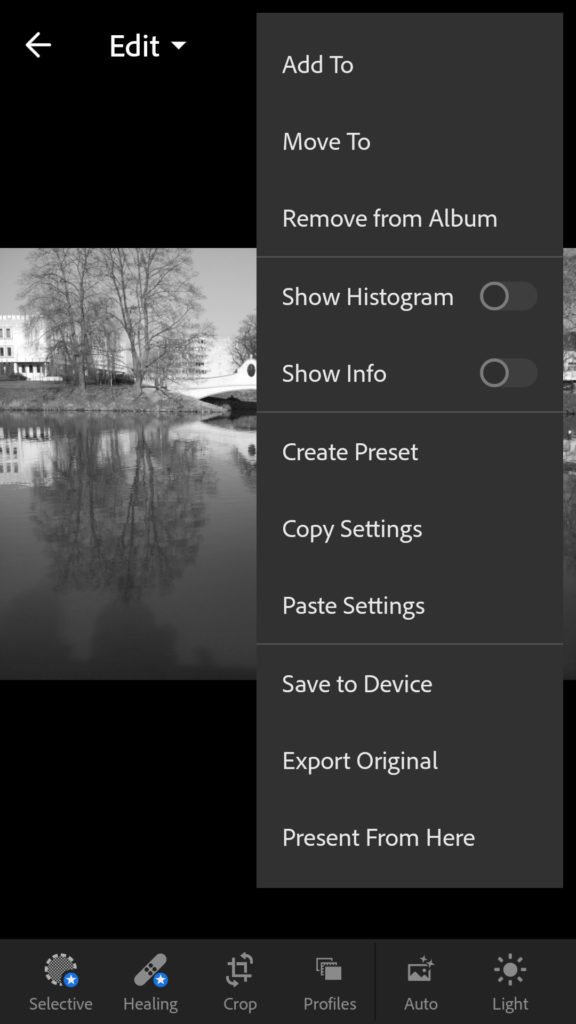Screen dimensions: 576x1024
Task: Turn on the Show Info switch
Action: pyautogui.click(x=509, y=374)
